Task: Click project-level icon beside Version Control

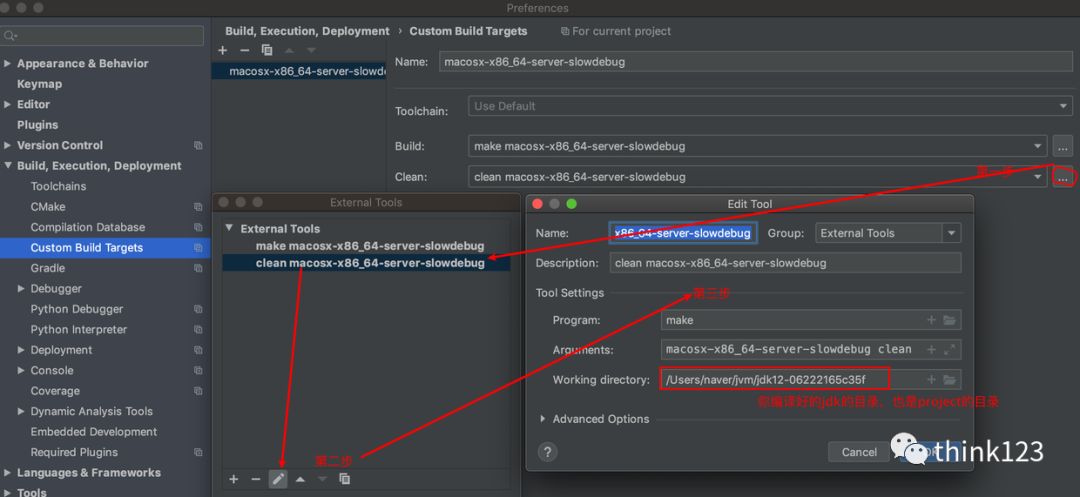Action: pyautogui.click(x=198, y=146)
